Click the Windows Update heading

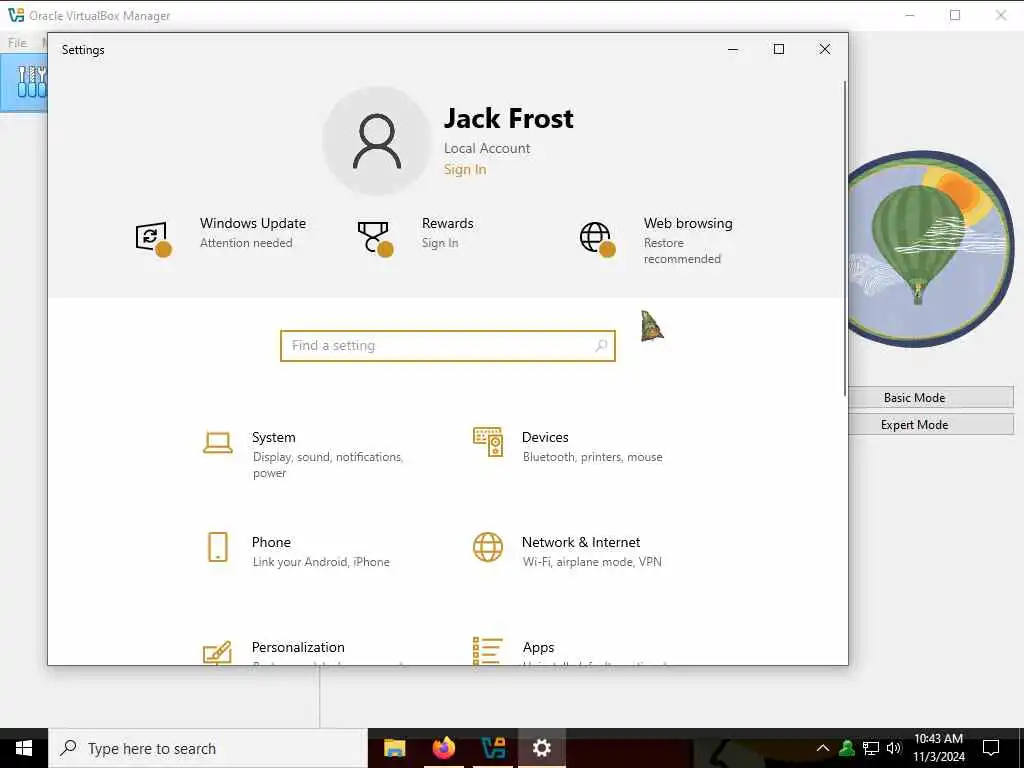pos(253,223)
